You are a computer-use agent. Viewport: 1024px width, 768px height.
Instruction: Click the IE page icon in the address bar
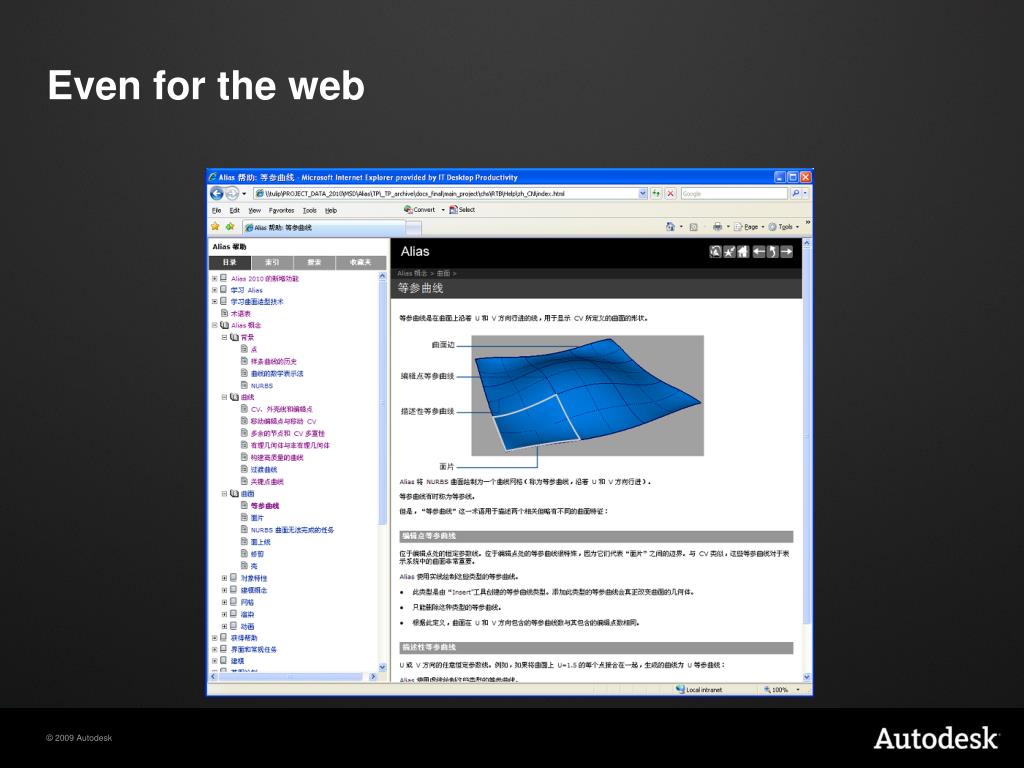(260, 193)
